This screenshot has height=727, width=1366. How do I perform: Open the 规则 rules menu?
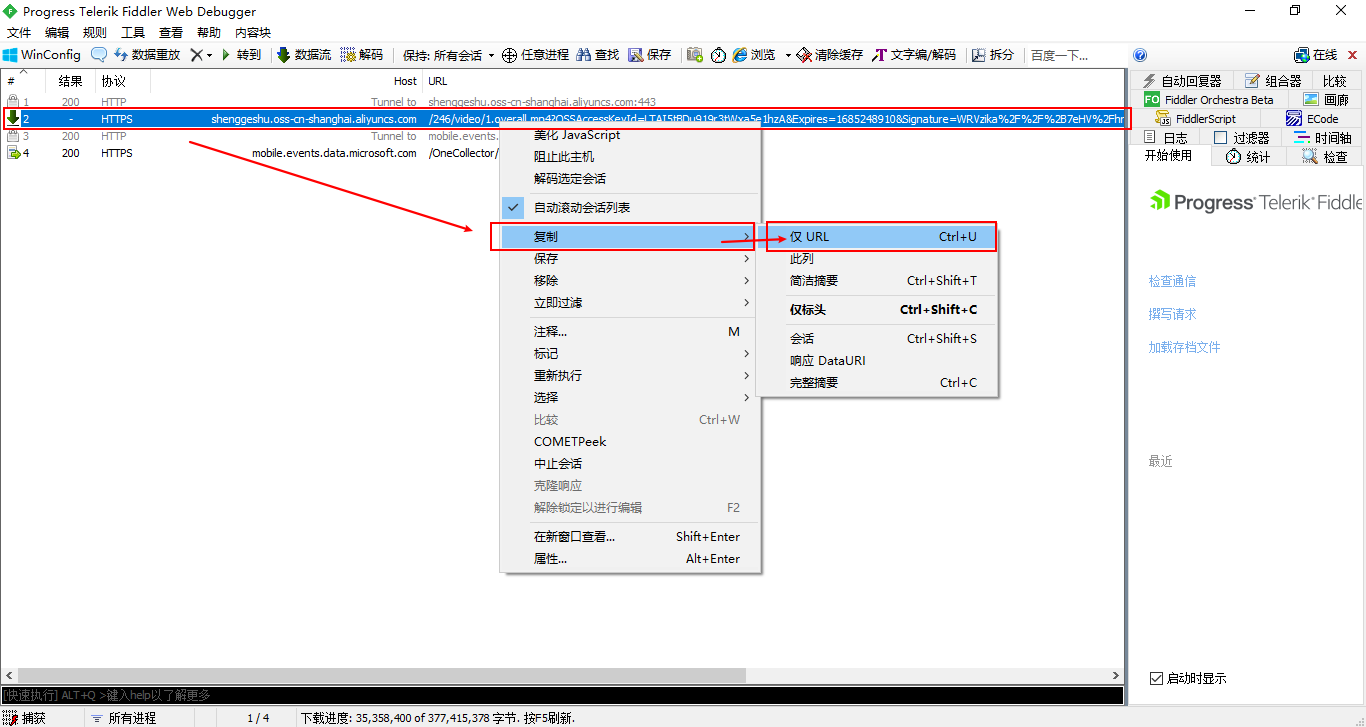95,33
